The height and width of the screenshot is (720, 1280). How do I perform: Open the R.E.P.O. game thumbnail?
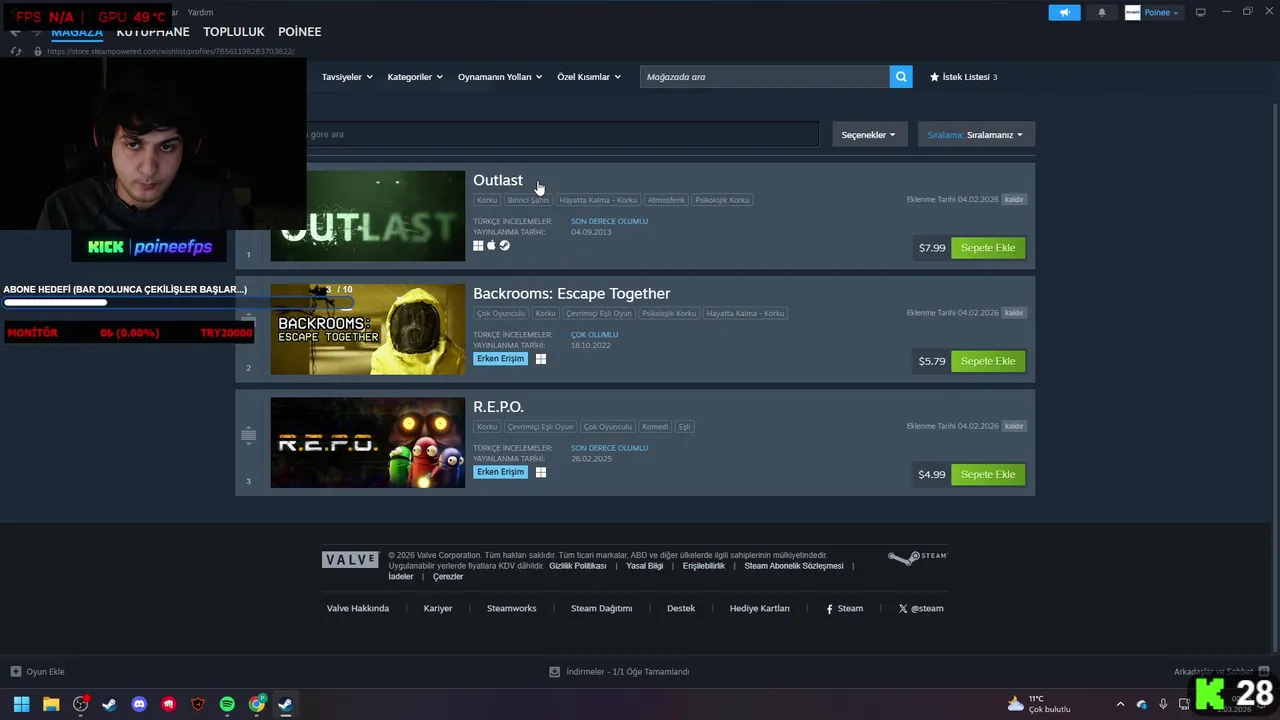[367, 443]
